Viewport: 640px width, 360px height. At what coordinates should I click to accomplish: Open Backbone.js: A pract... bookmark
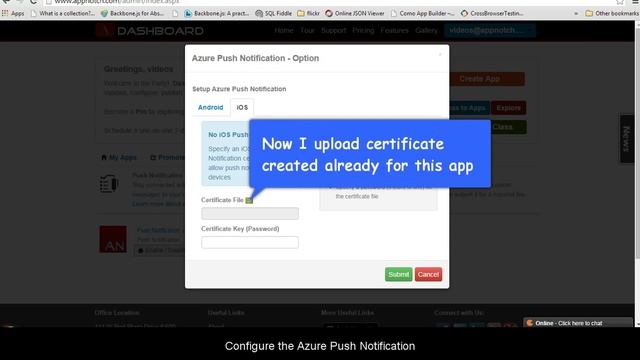(216, 13)
